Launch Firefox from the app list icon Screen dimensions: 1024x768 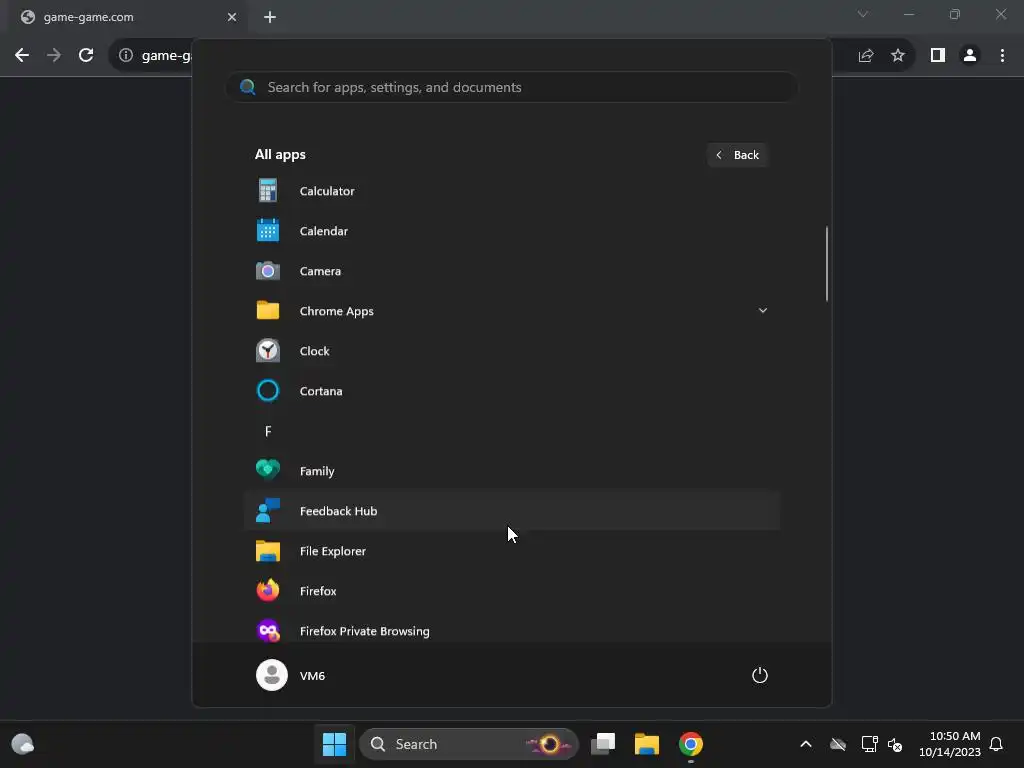click(268, 590)
